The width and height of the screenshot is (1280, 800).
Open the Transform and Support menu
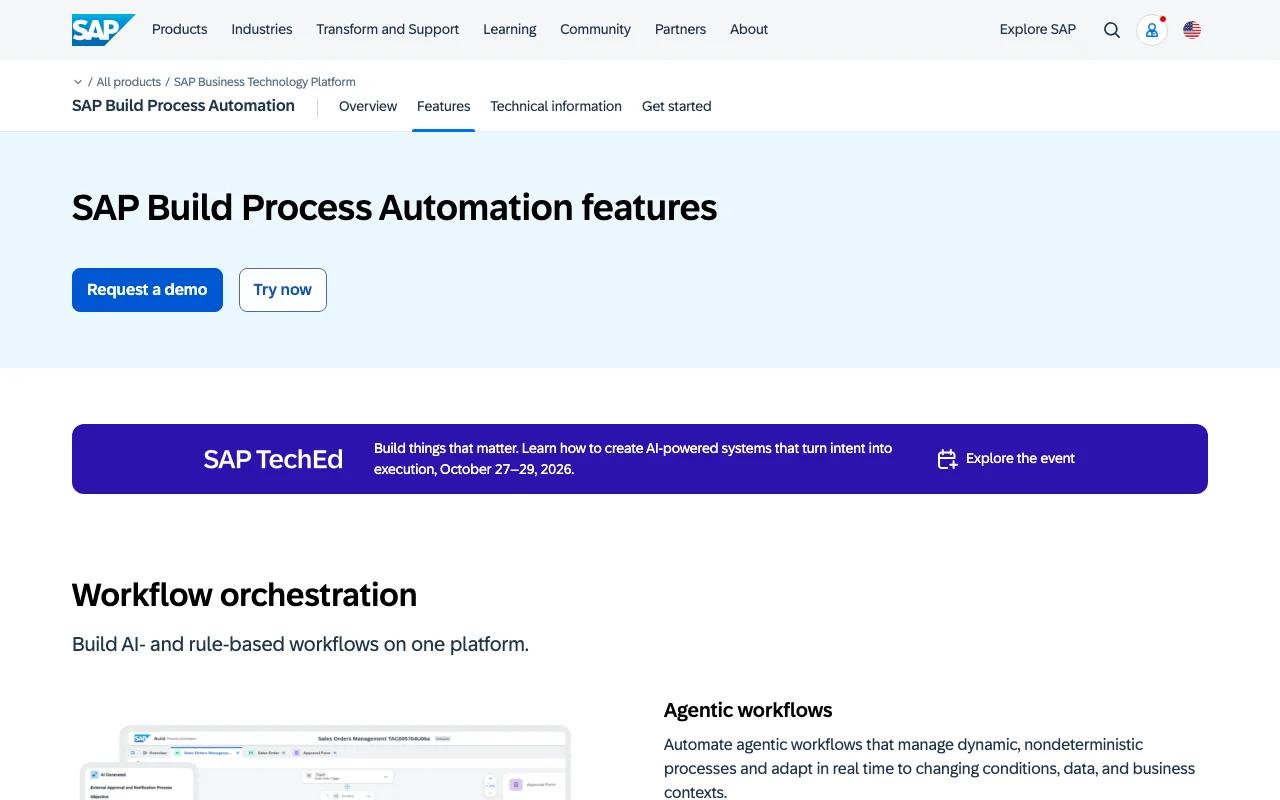(x=388, y=30)
